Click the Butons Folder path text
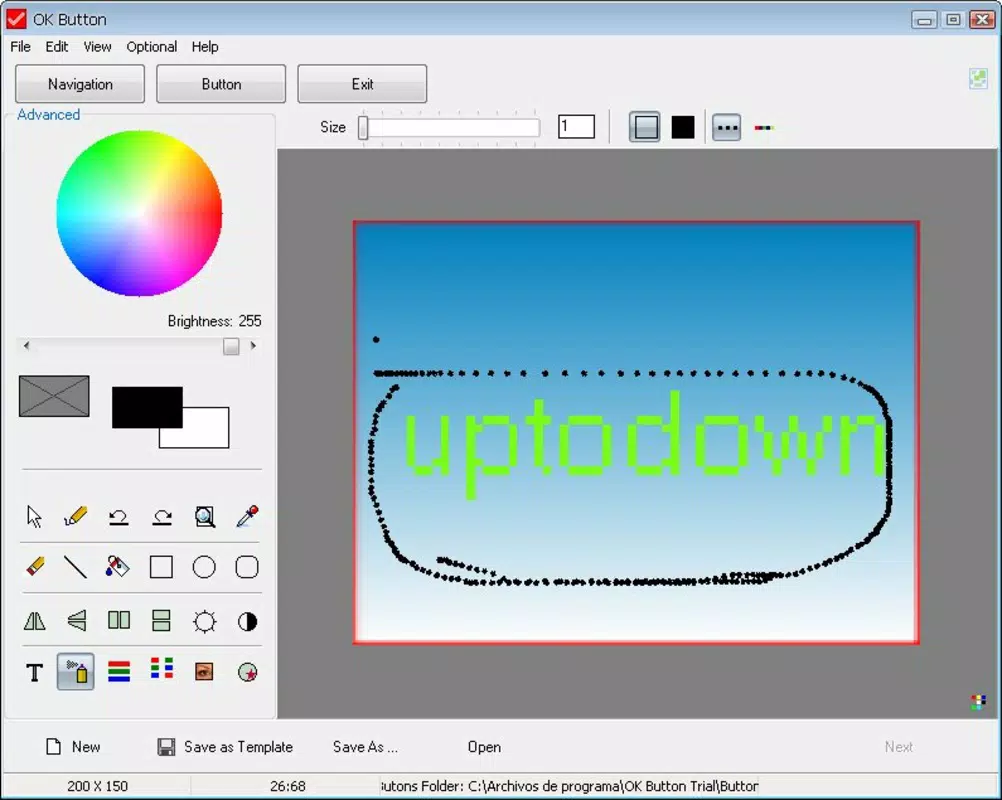 (x=569, y=786)
